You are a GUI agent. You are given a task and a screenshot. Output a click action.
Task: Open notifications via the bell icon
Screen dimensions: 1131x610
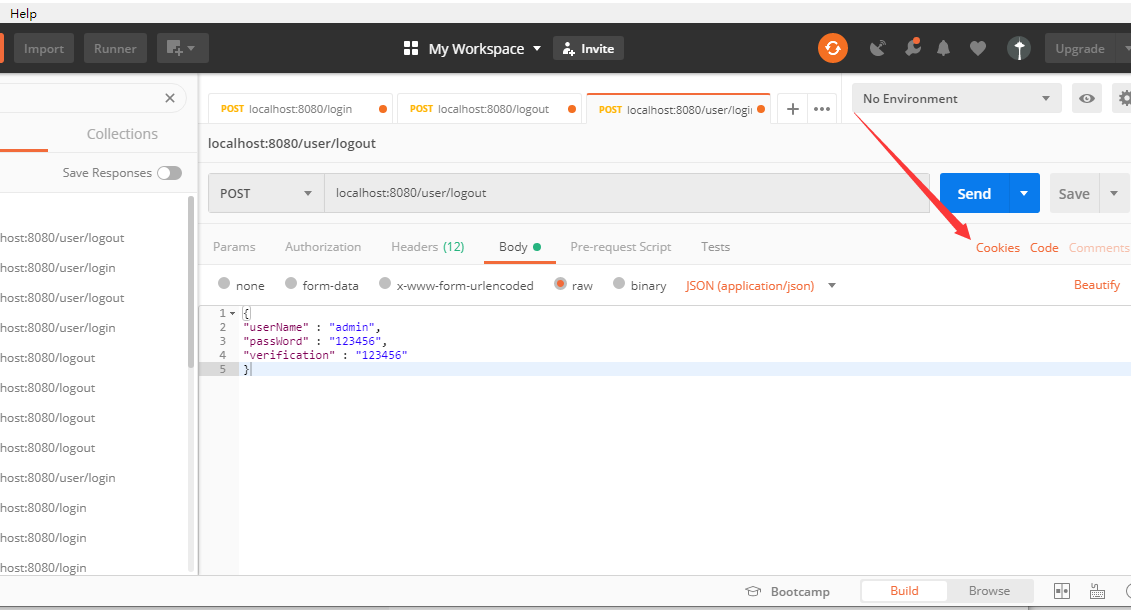click(943, 48)
